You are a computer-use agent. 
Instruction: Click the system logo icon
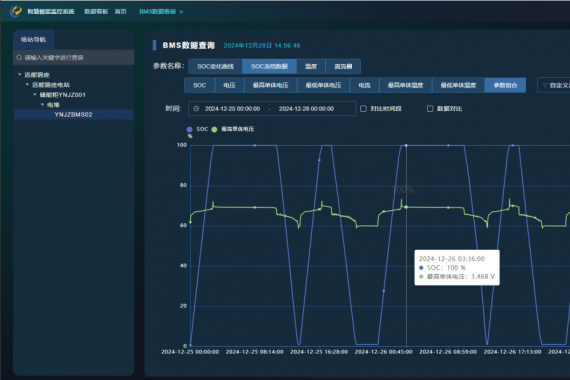click(x=16, y=11)
